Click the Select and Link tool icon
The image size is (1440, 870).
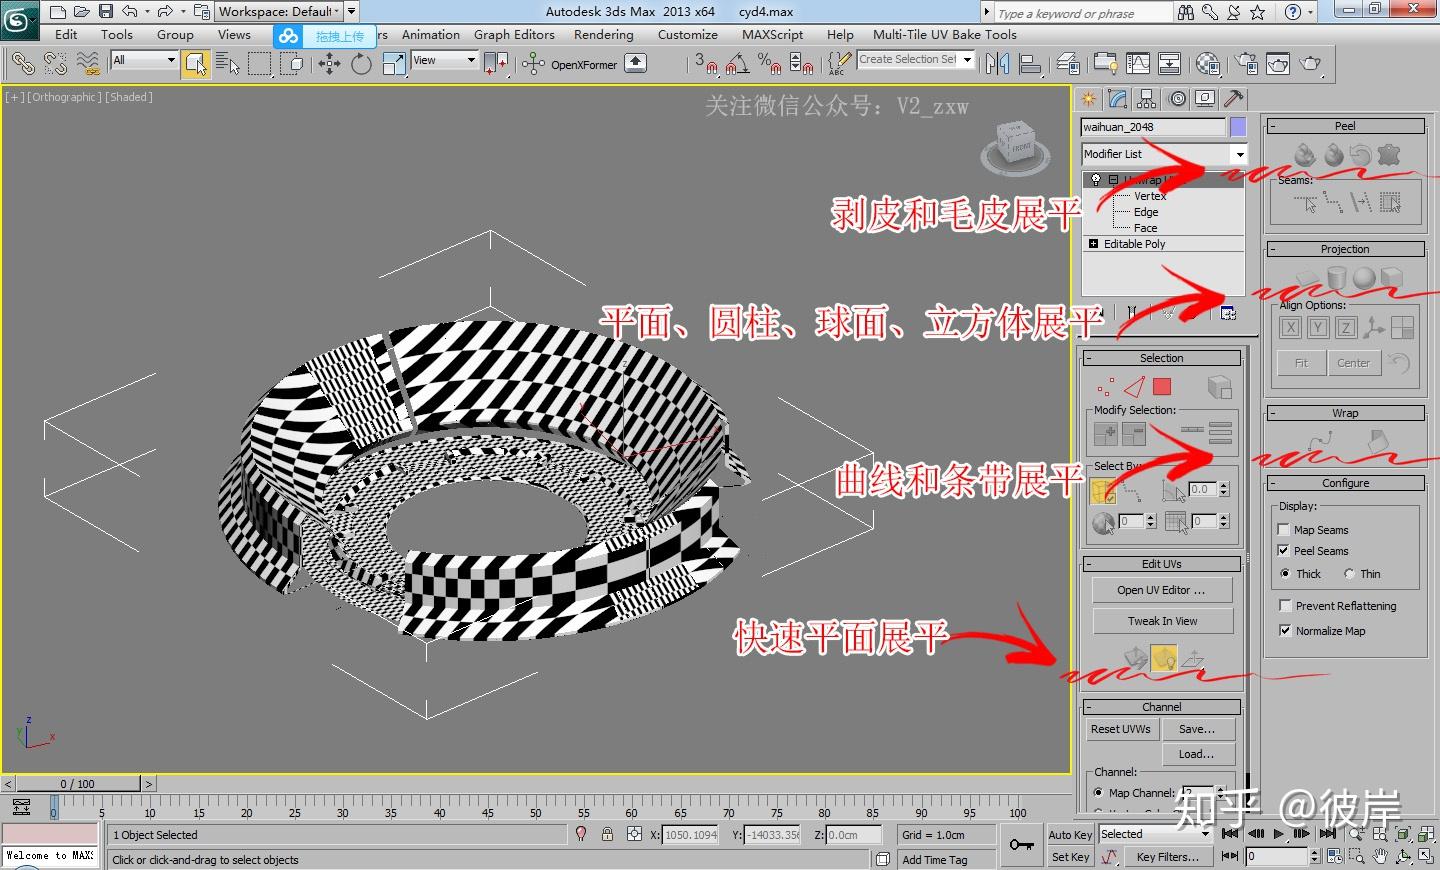click(x=23, y=64)
